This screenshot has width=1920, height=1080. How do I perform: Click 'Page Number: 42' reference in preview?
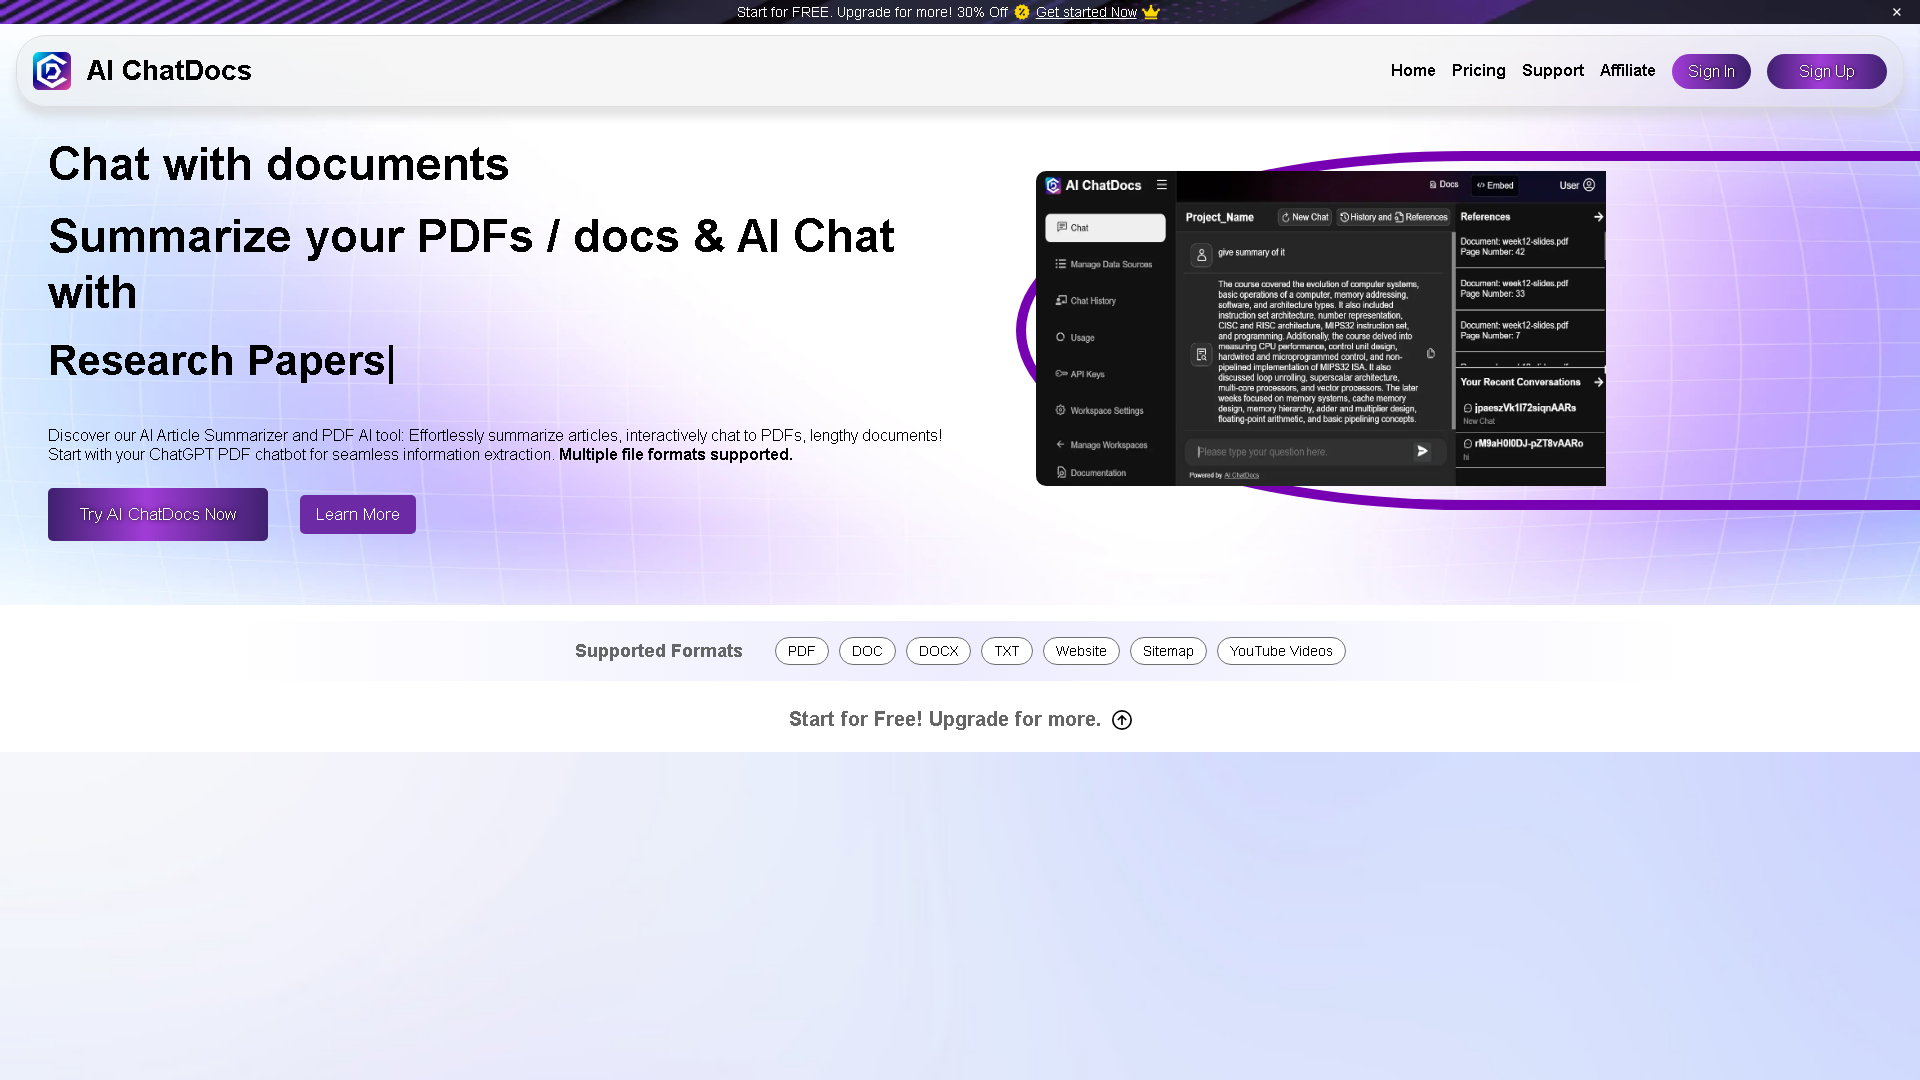point(1492,252)
